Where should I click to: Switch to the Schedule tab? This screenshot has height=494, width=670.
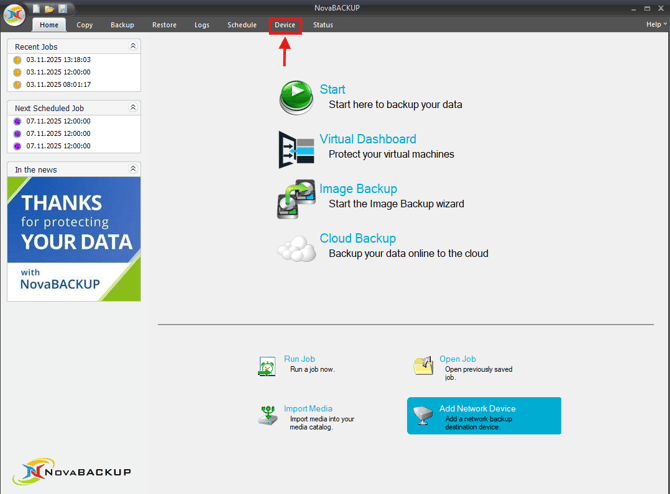click(x=242, y=25)
